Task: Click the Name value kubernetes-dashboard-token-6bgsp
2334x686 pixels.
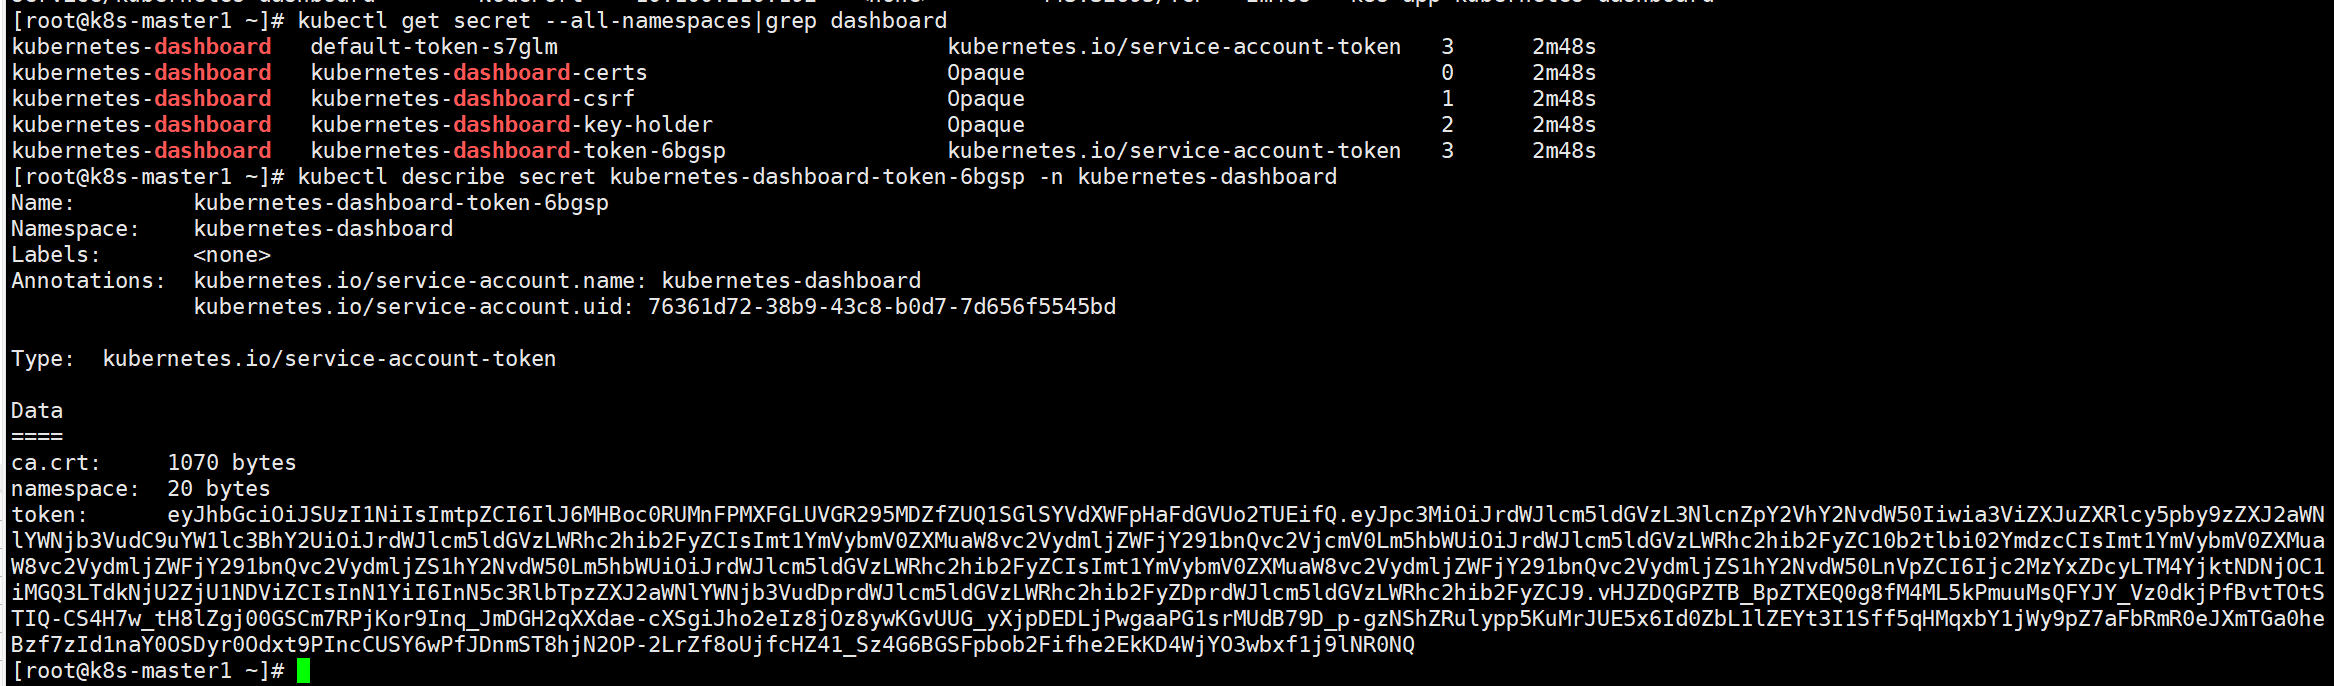Action: (401, 203)
